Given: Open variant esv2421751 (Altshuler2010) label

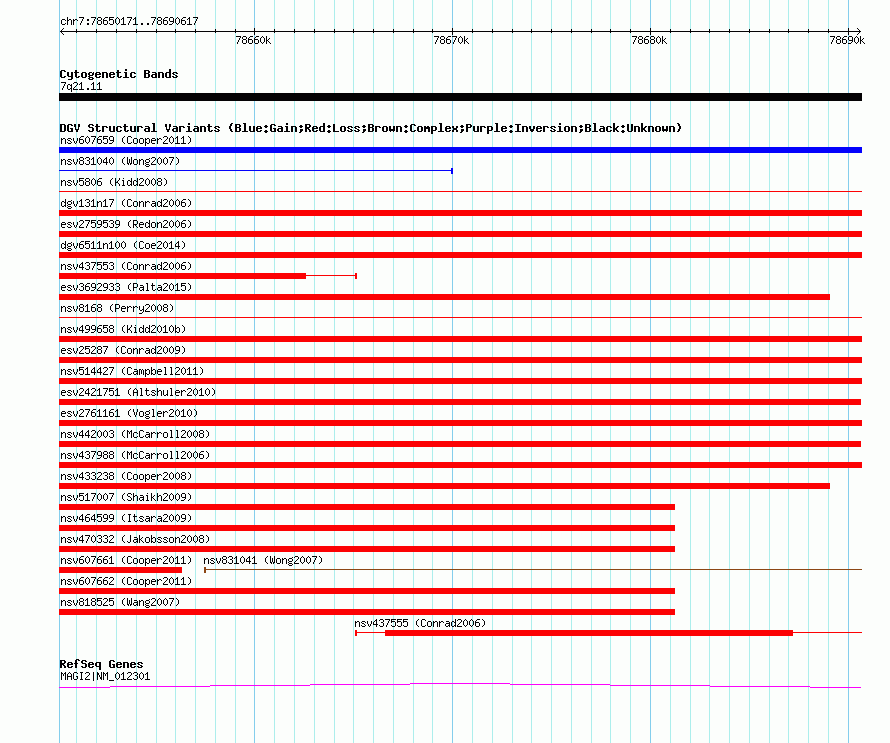Looking at the screenshot, I should pos(138,392).
